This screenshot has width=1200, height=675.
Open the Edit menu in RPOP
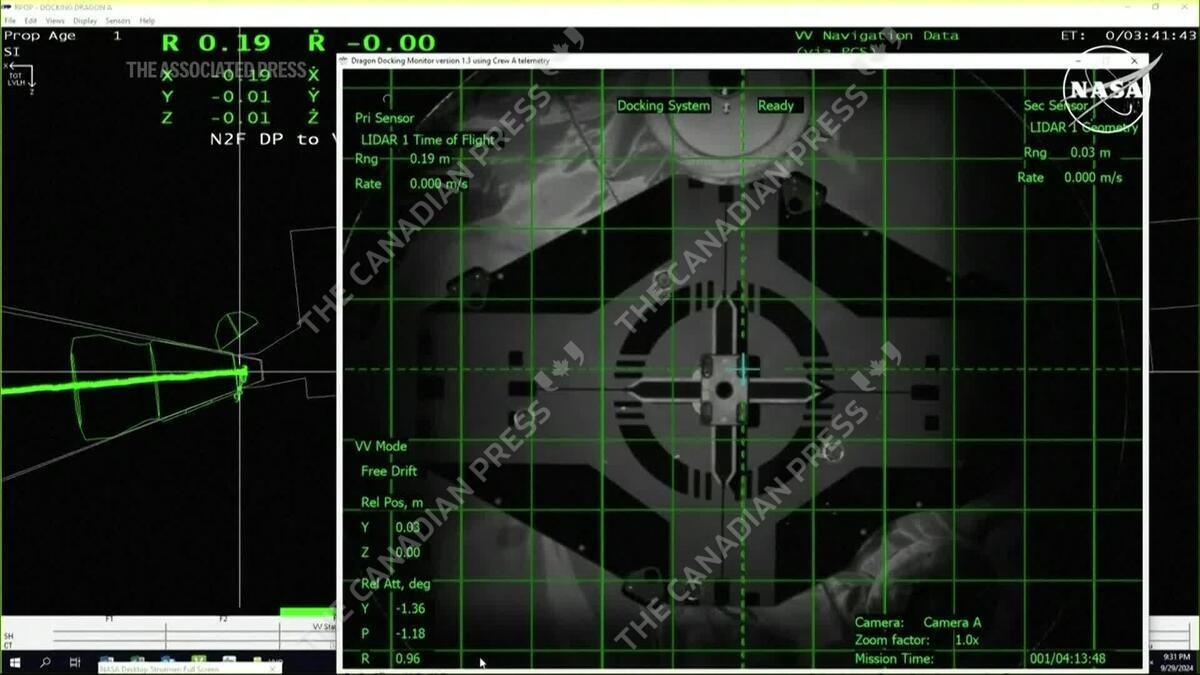click(x=31, y=20)
